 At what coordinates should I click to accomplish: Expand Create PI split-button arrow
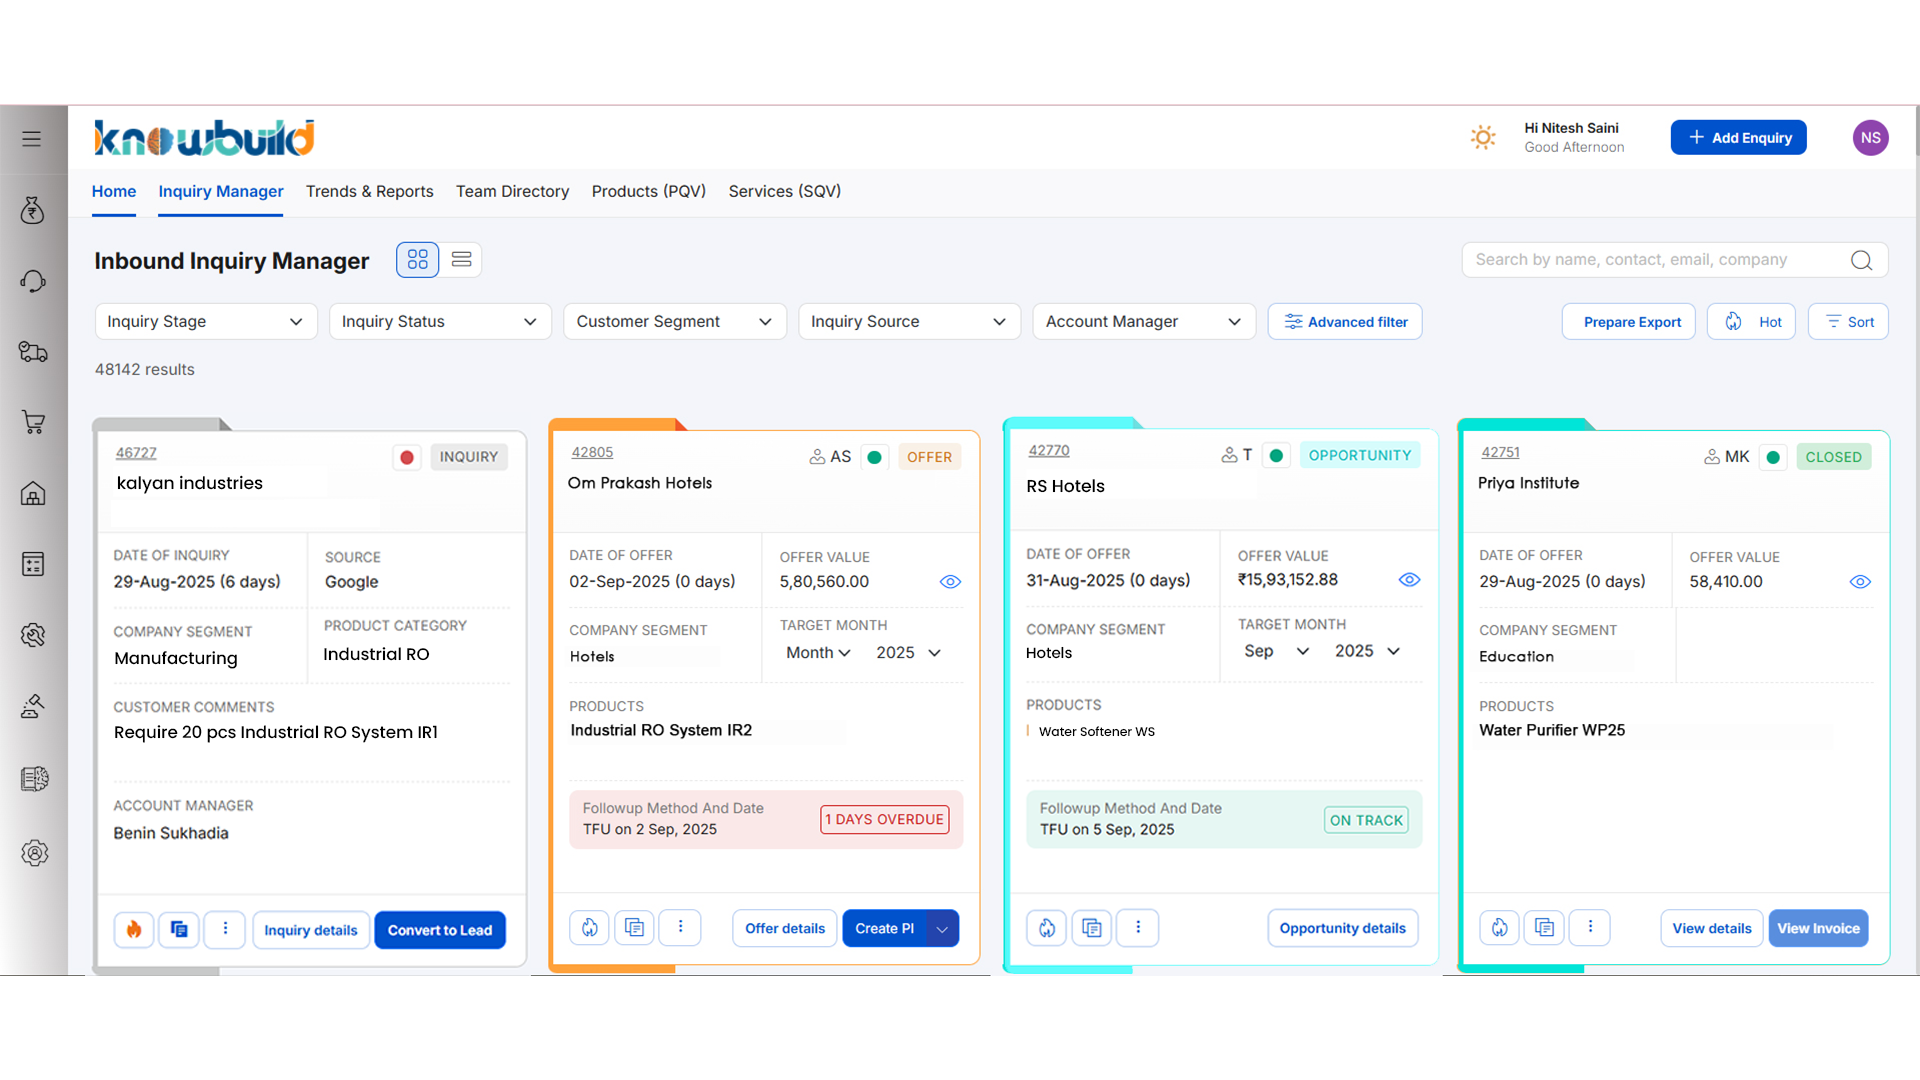(x=942, y=929)
